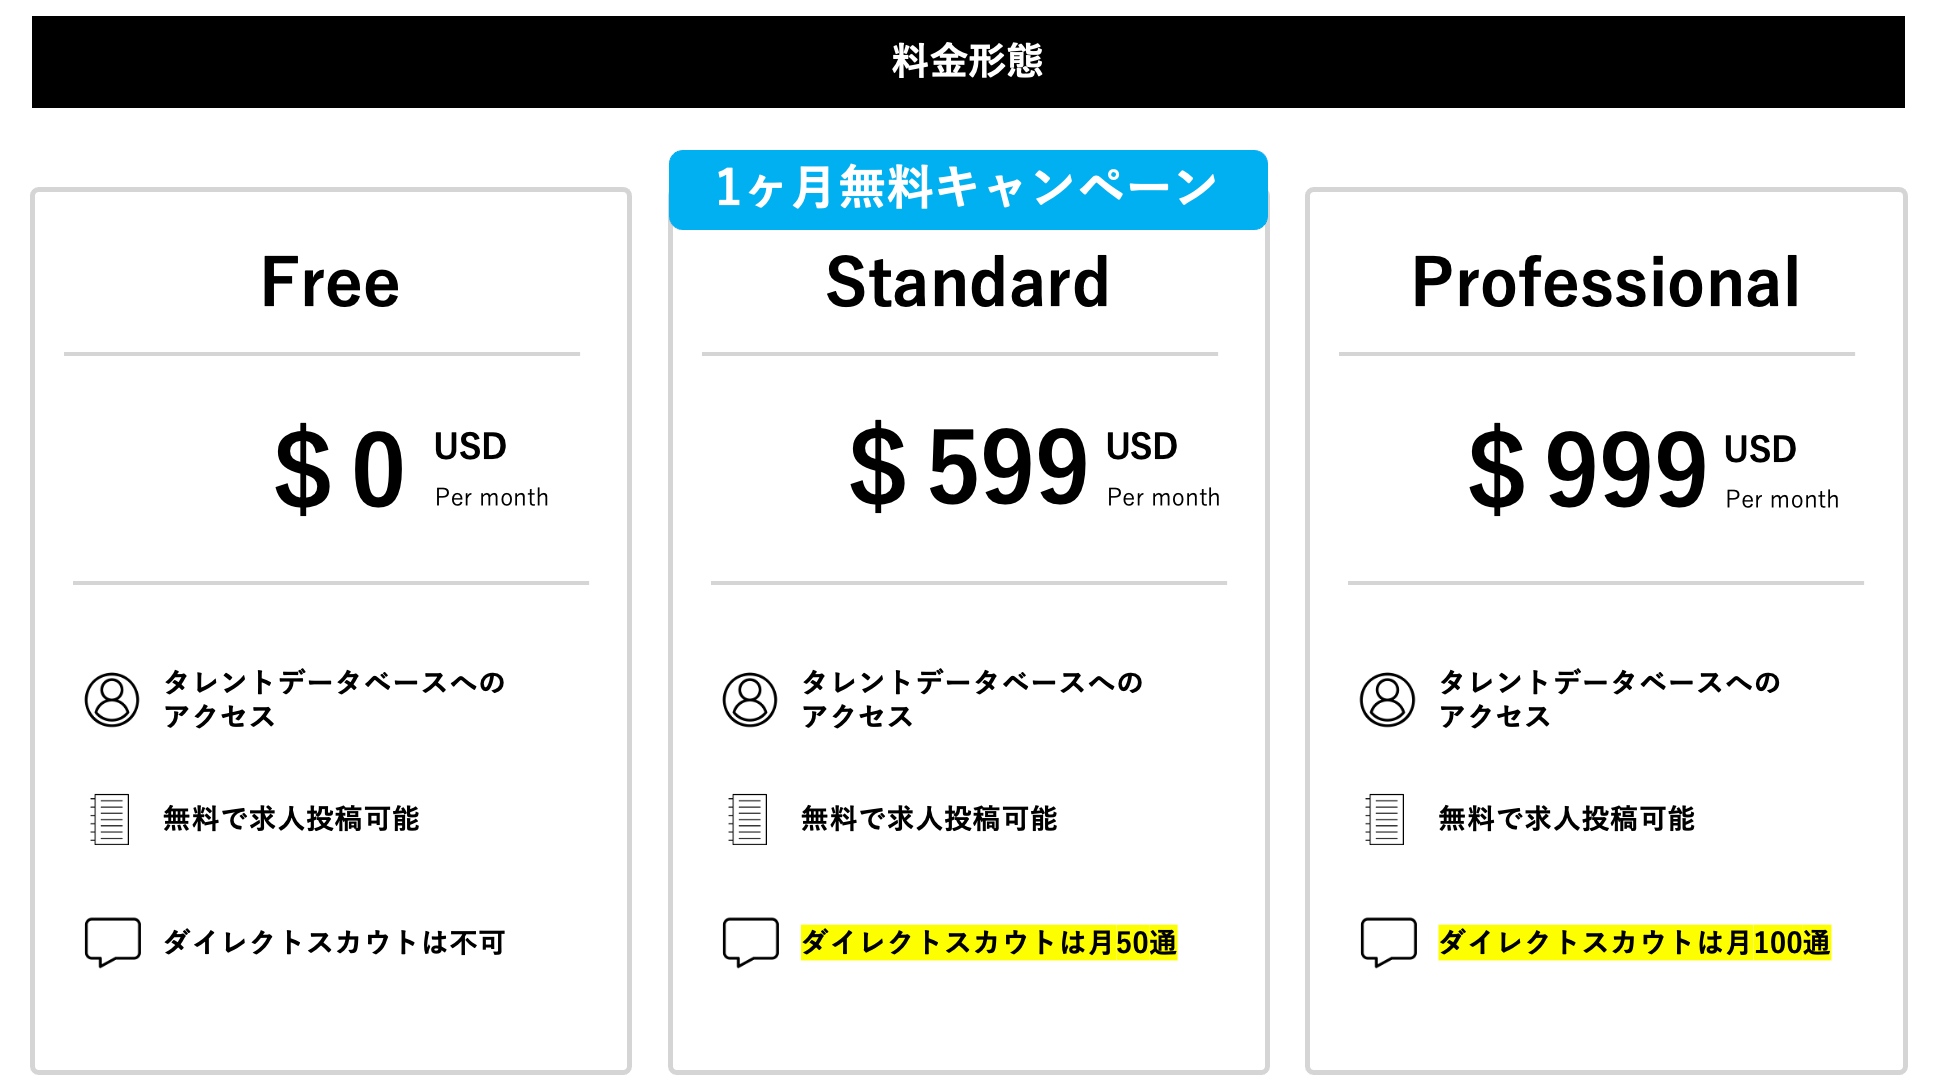Screen dimensions: 1934x1088
Task: Select the Standard plan title
Action: click(968, 283)
